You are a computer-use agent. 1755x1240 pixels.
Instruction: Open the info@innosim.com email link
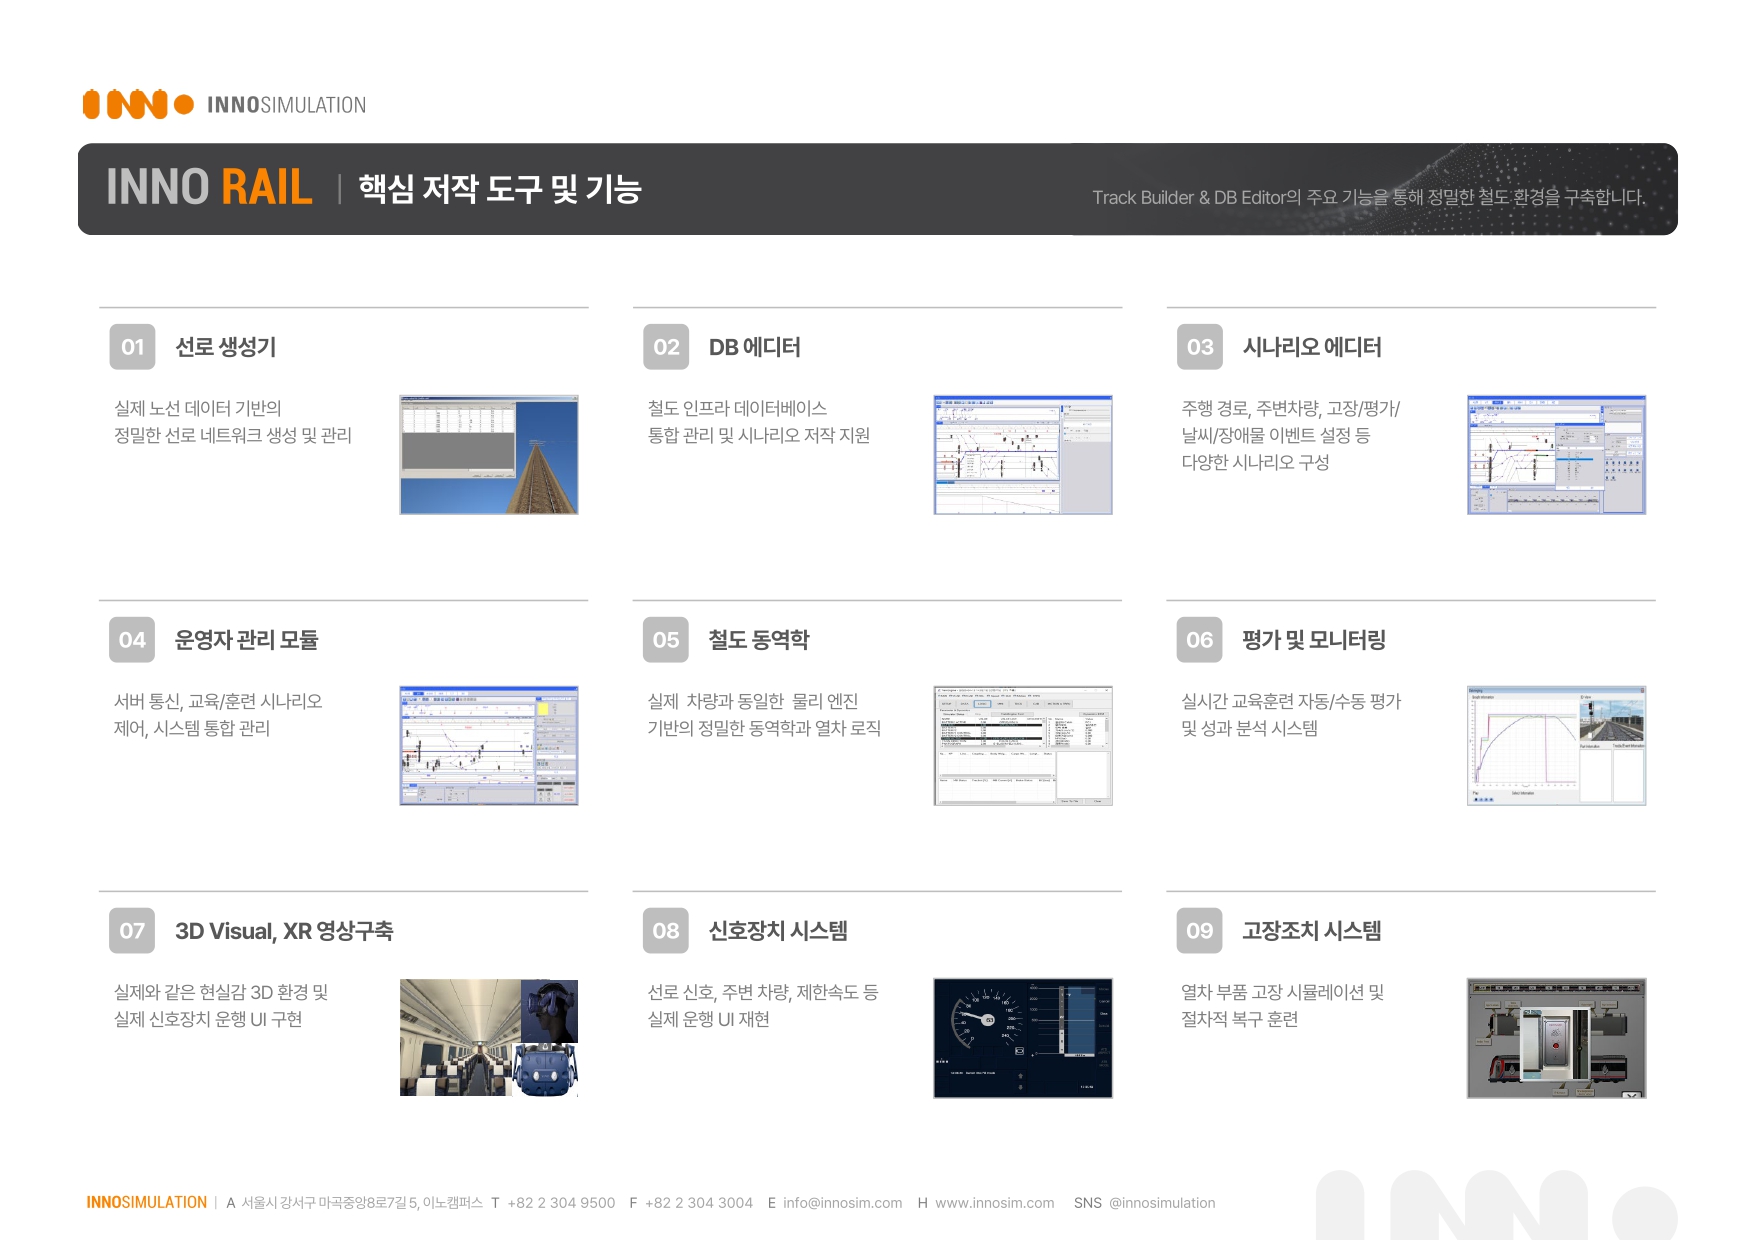[843, 1203]
